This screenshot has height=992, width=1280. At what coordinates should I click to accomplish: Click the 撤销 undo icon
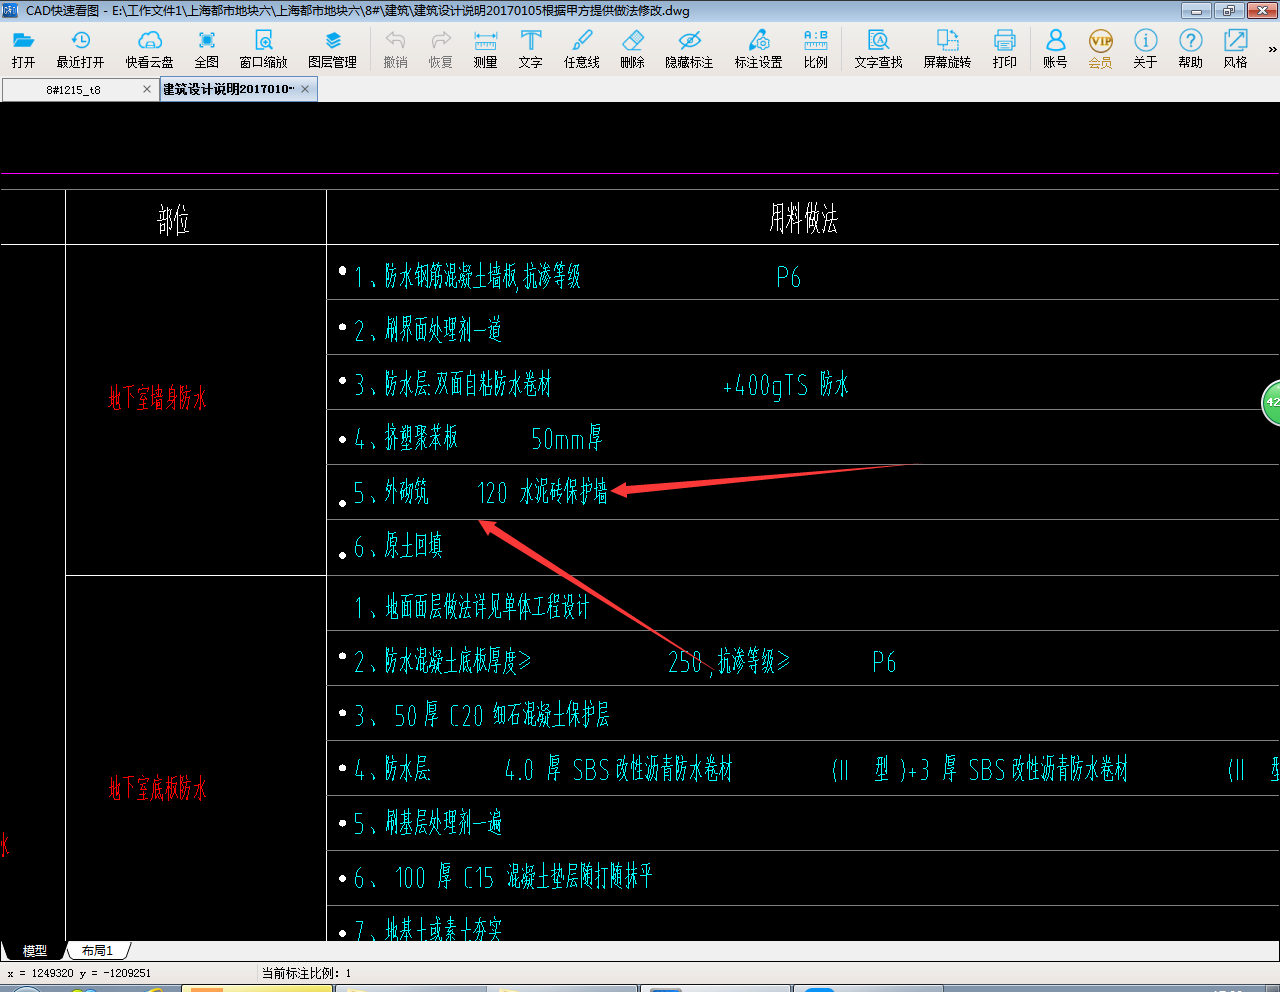[395, 48]
